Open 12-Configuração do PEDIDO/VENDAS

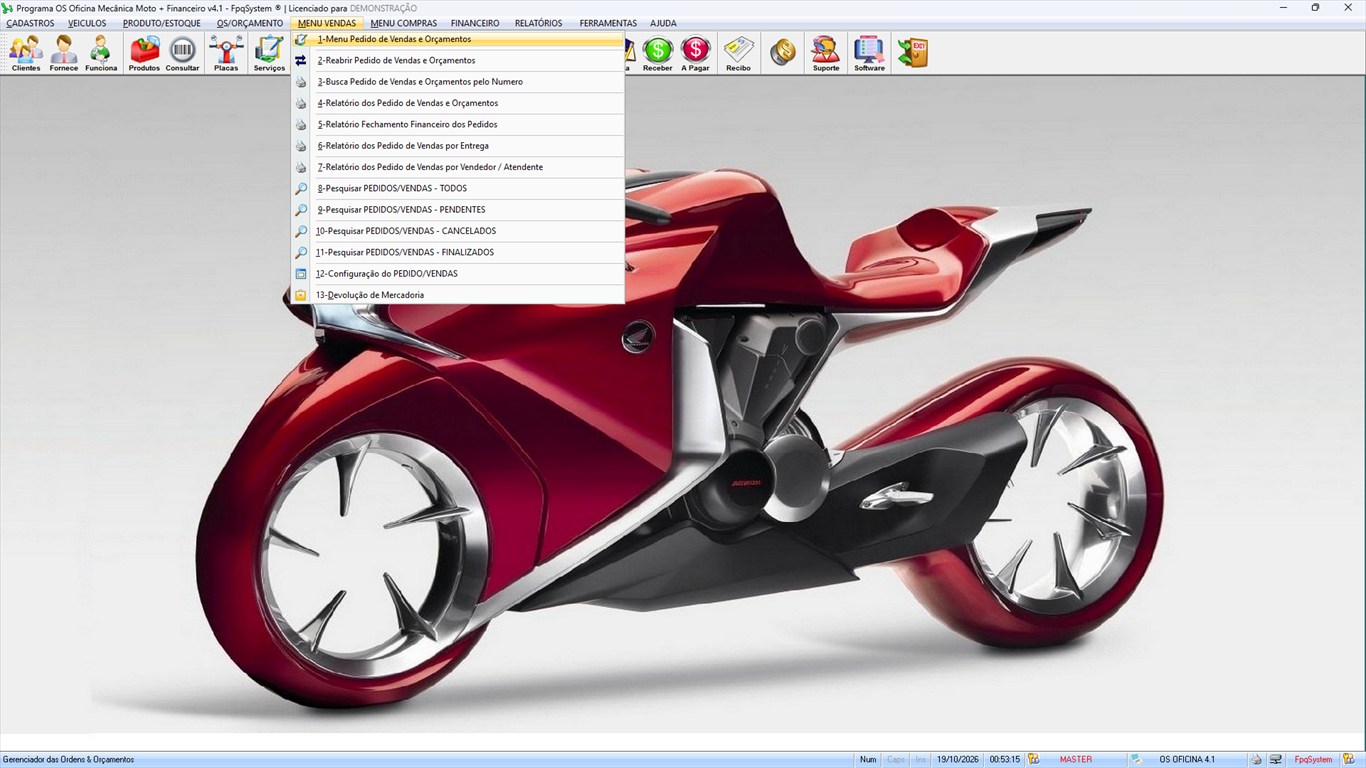(x=458, y=274)
